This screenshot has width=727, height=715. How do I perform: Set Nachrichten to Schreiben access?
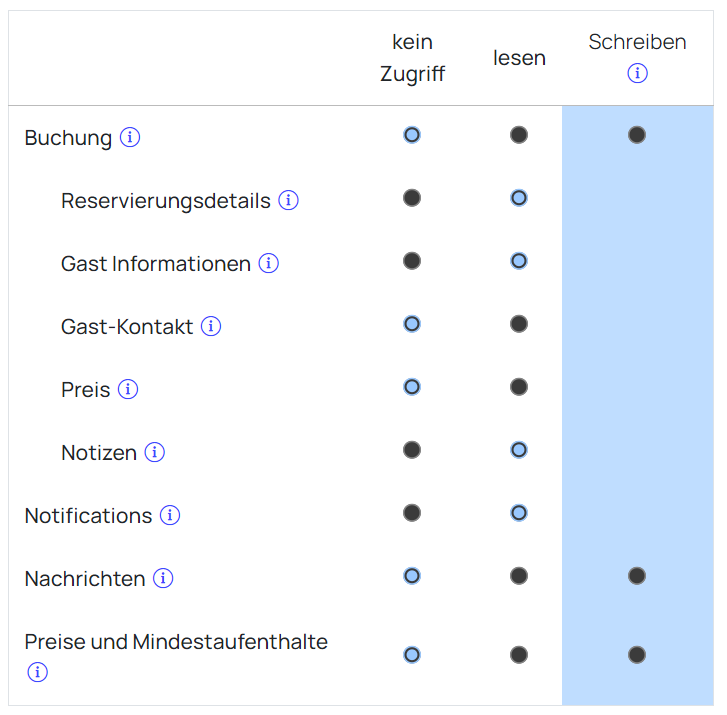pyautogui.click(x=637, y=576)
